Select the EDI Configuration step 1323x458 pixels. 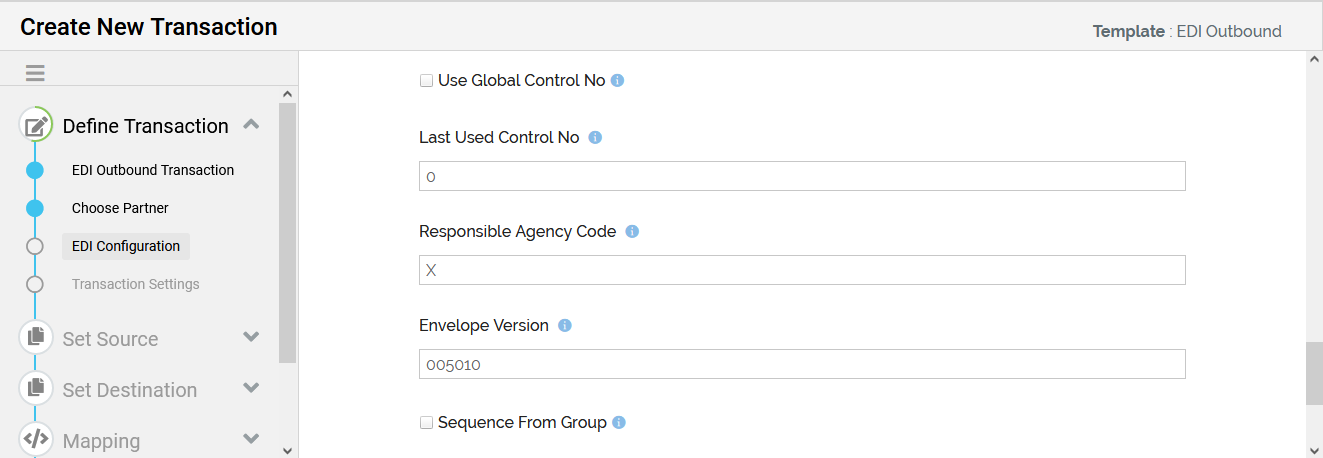126,246
